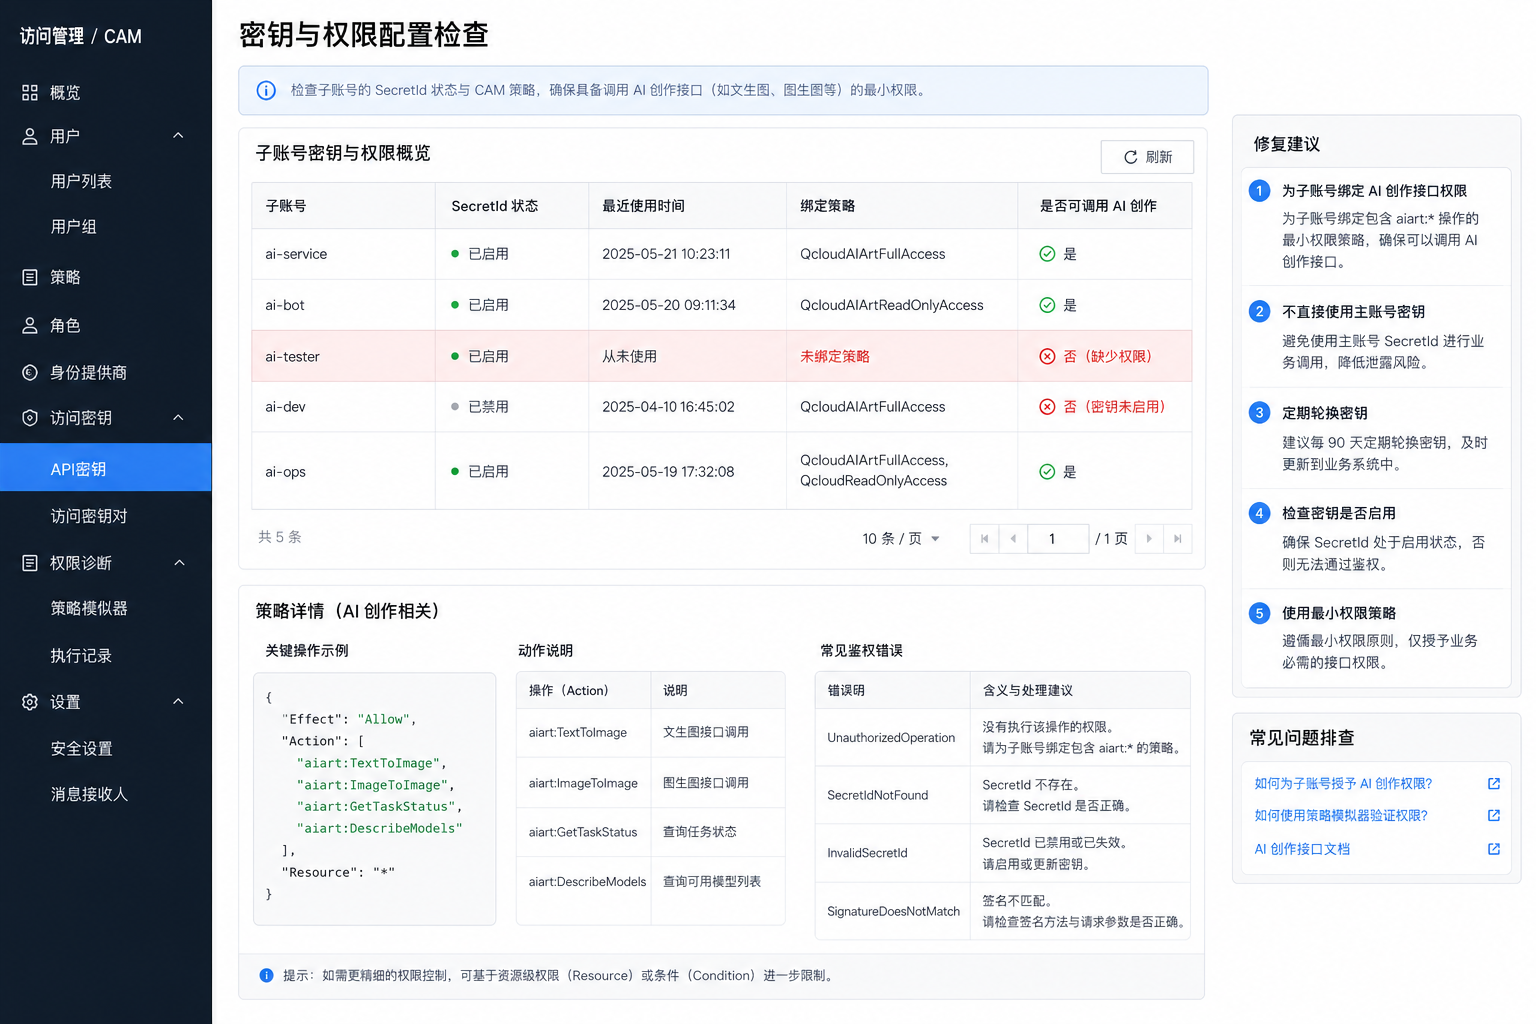Click the 用户 person icon in sidebar
Viewport: 1536px width, 1024px height.
coord(30,136)
